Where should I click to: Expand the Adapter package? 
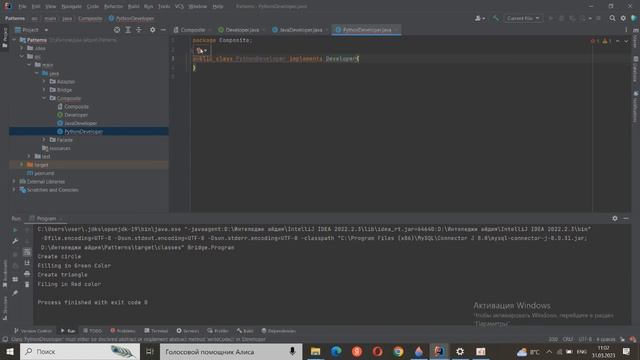(x=44, y=82)
